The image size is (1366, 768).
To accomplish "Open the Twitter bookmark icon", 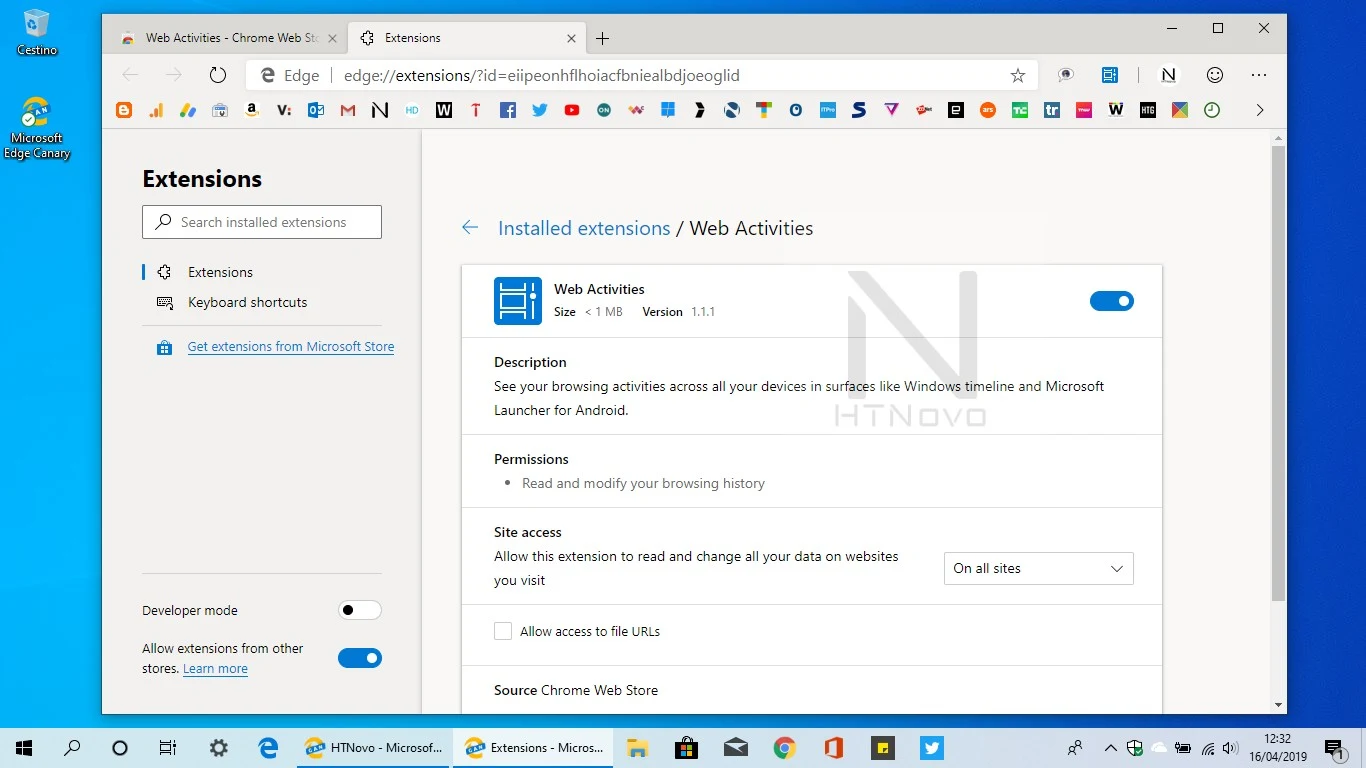I will tap(540, 111).
